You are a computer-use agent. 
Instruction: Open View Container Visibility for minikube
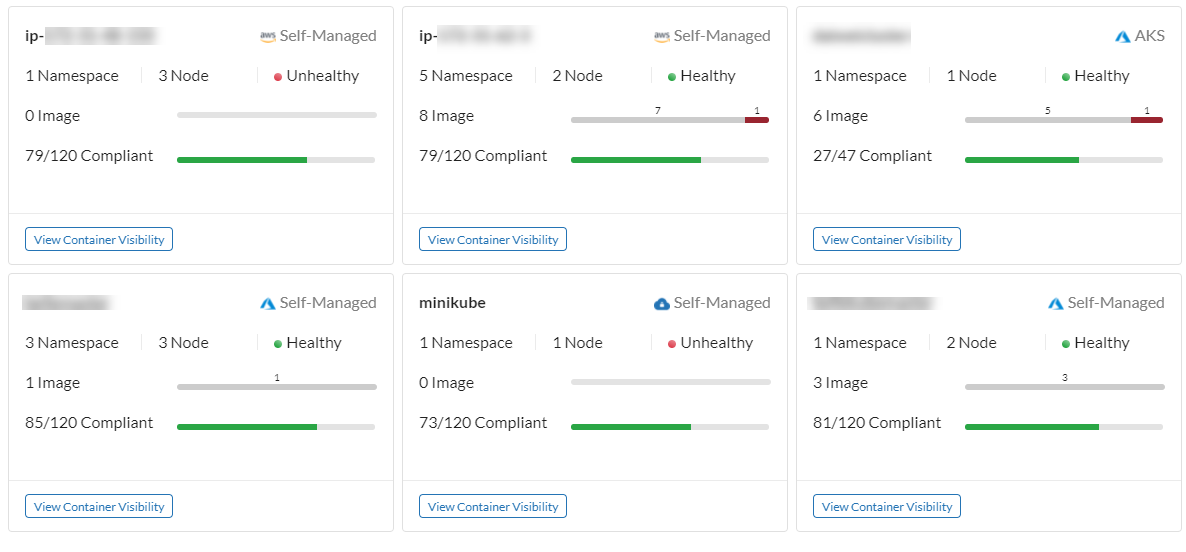tap(493, 506)
